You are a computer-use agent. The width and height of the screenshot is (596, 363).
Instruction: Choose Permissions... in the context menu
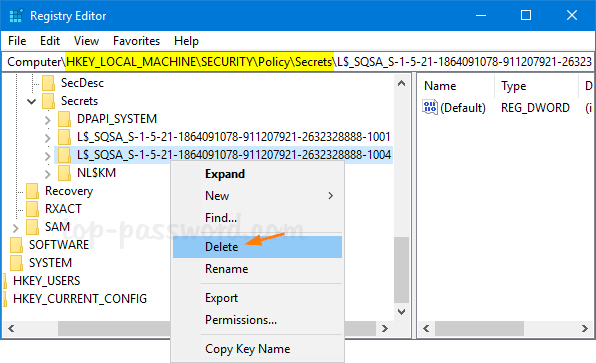pos(258,320)
